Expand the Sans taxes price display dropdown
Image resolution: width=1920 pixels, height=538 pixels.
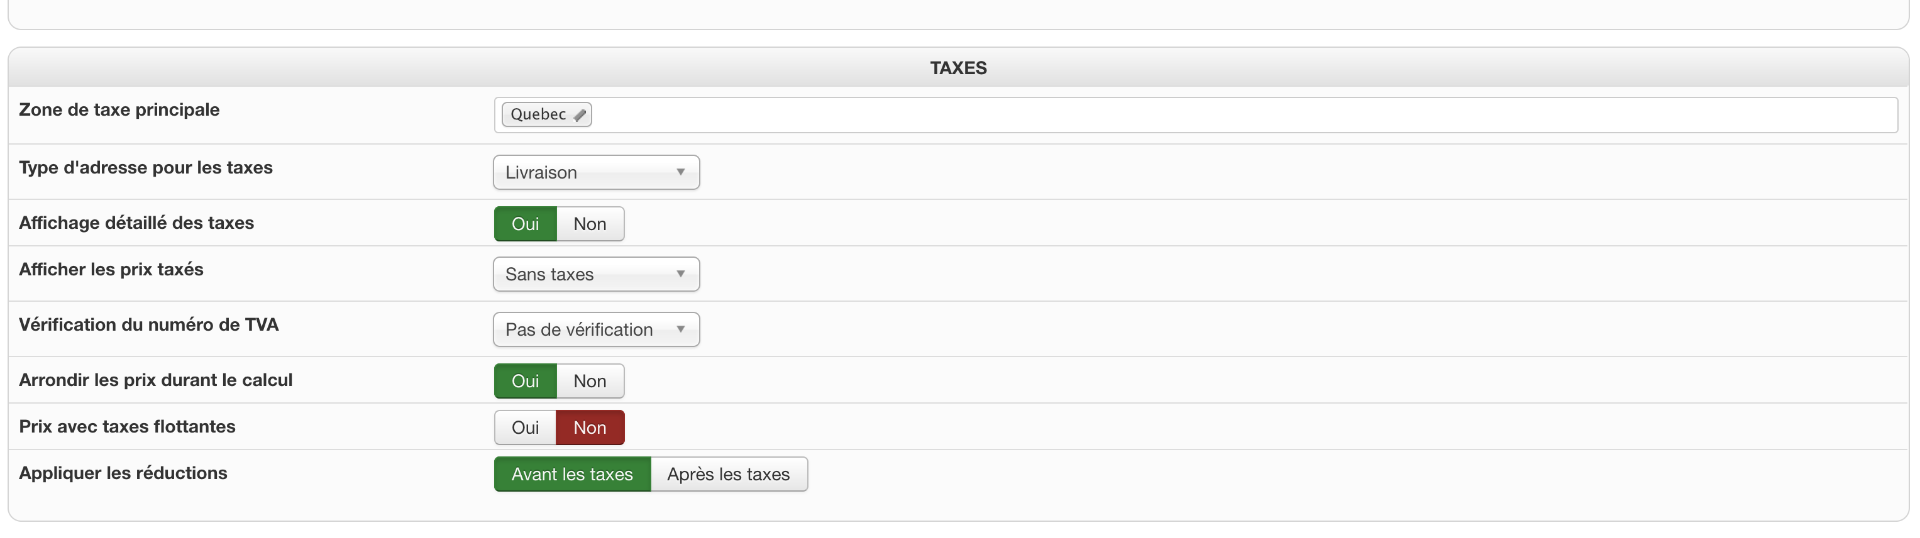click(596, 274)
